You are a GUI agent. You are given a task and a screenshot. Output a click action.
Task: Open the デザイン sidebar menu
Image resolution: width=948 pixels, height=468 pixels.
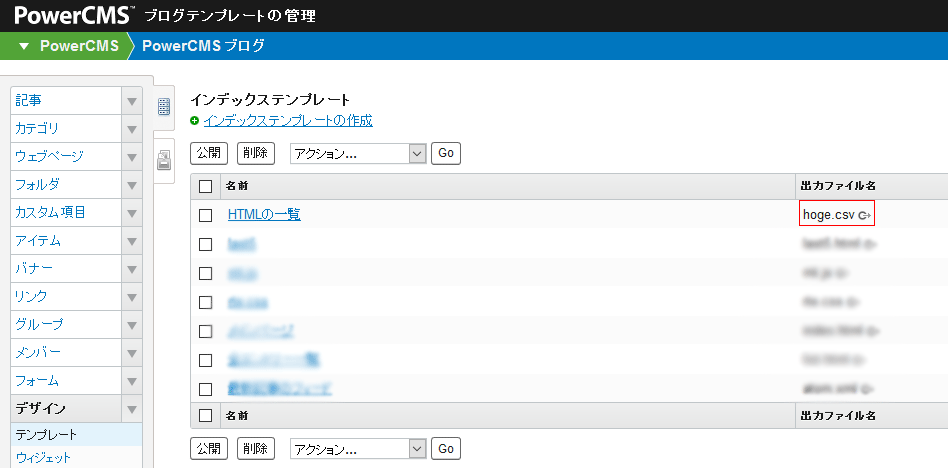click(x=66, y=409)
